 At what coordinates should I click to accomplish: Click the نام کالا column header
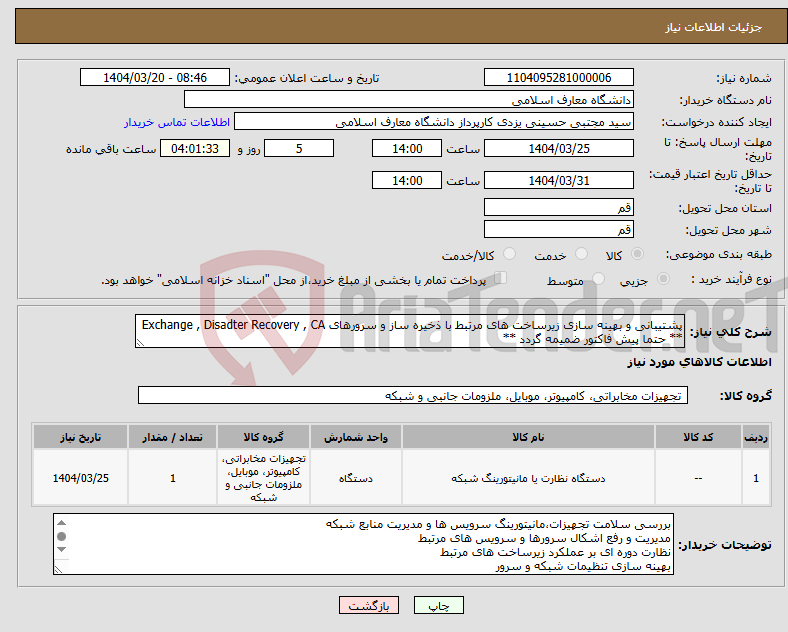pos(528,437)
